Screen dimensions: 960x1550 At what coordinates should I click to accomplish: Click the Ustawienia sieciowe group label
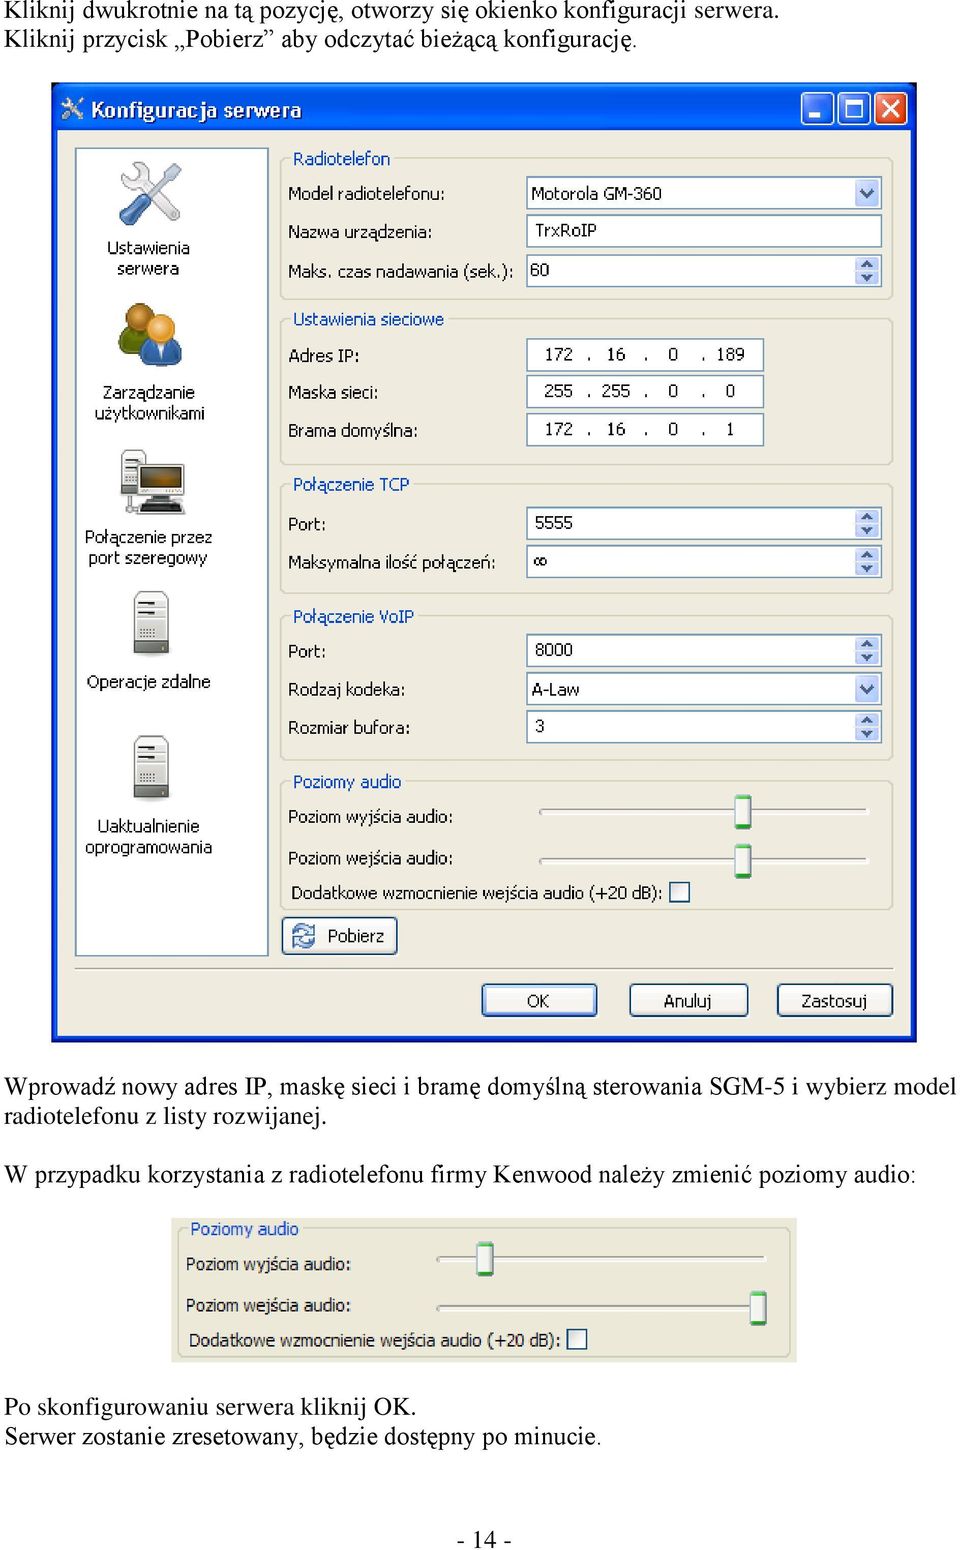368,320
